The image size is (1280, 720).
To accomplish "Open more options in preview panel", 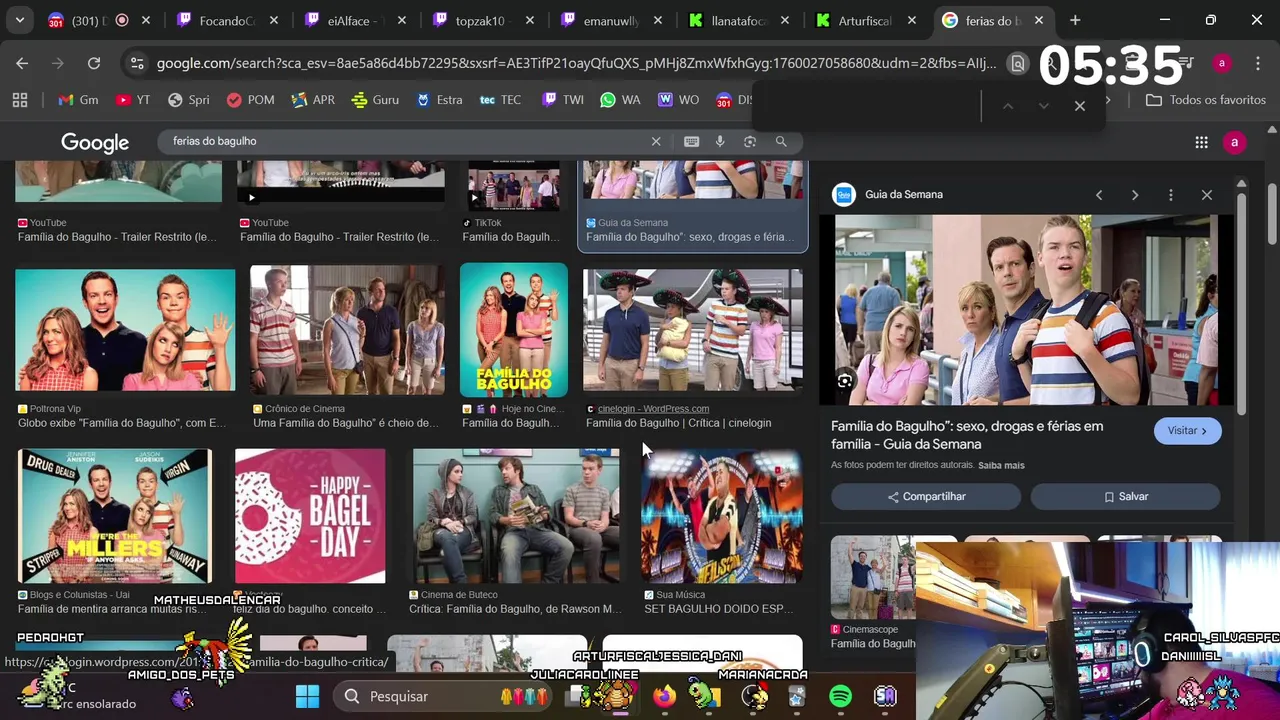I will [x=1171, y=195].
